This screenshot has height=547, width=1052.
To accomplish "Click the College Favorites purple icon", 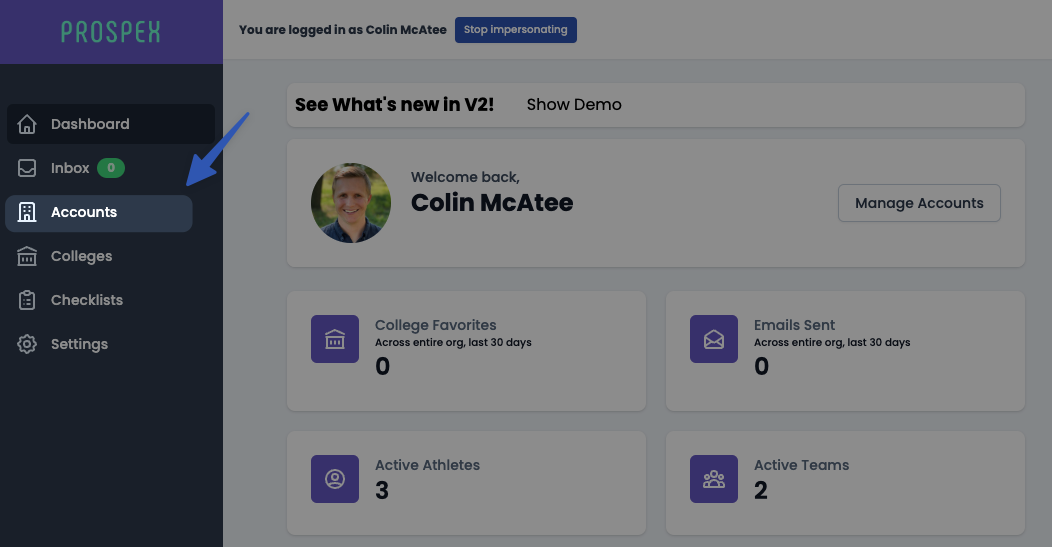I will tap(335, 339).
